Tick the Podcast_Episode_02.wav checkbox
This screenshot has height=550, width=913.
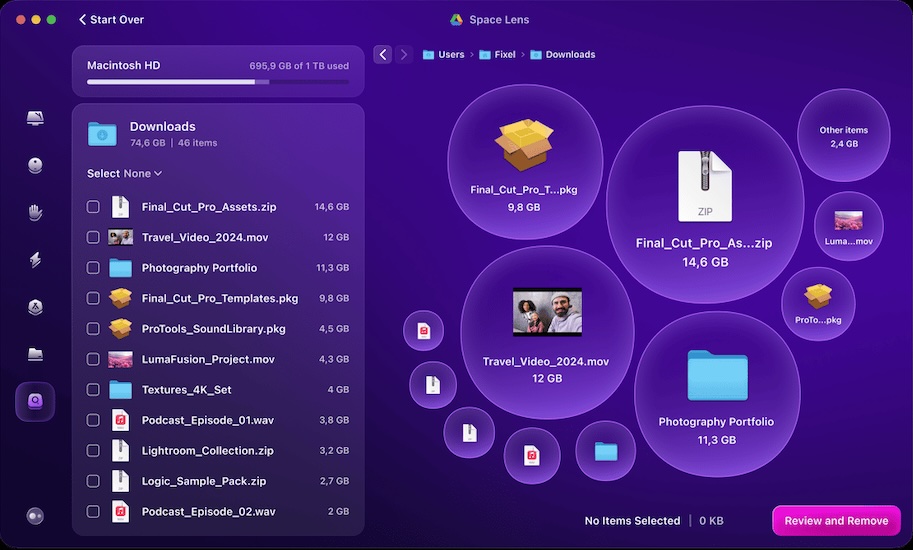(x=93, y=512)
